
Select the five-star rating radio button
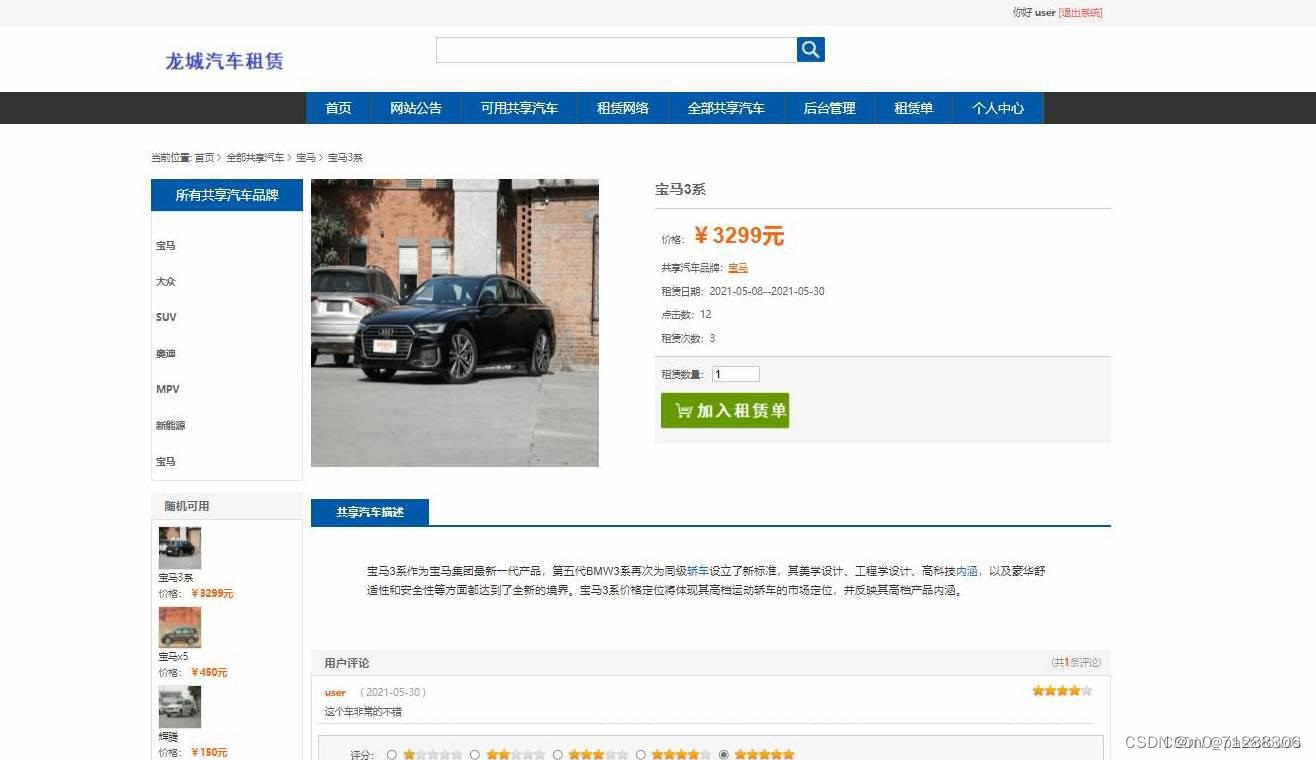pyautogui.click(x=724, y=755)
